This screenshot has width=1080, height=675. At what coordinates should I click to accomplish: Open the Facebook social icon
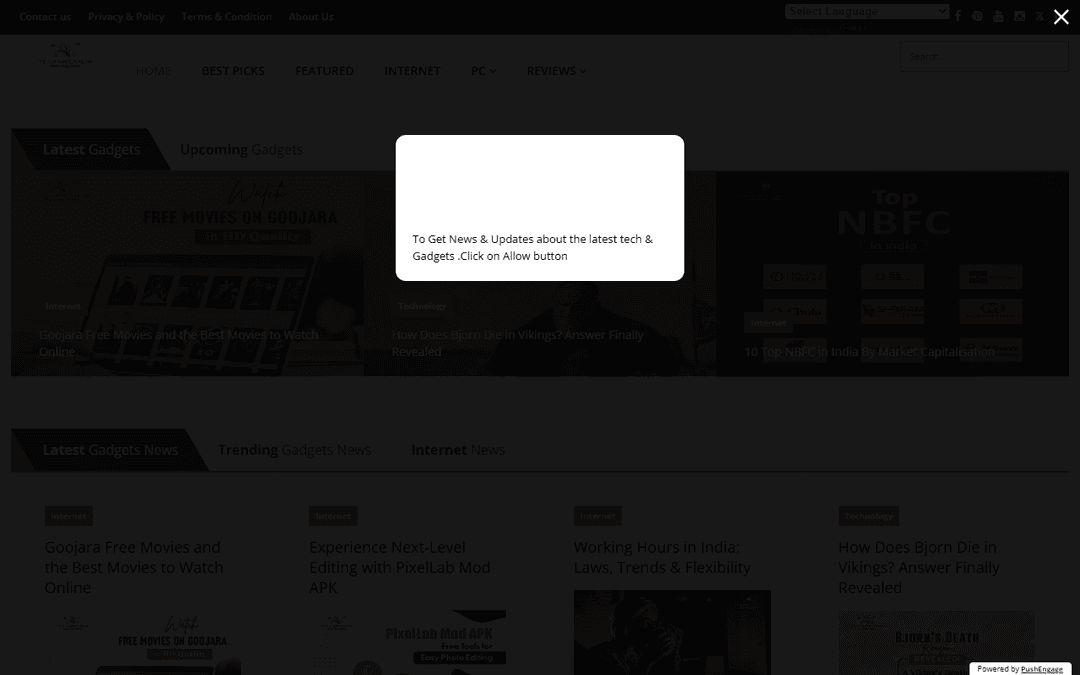click(957, 16)
